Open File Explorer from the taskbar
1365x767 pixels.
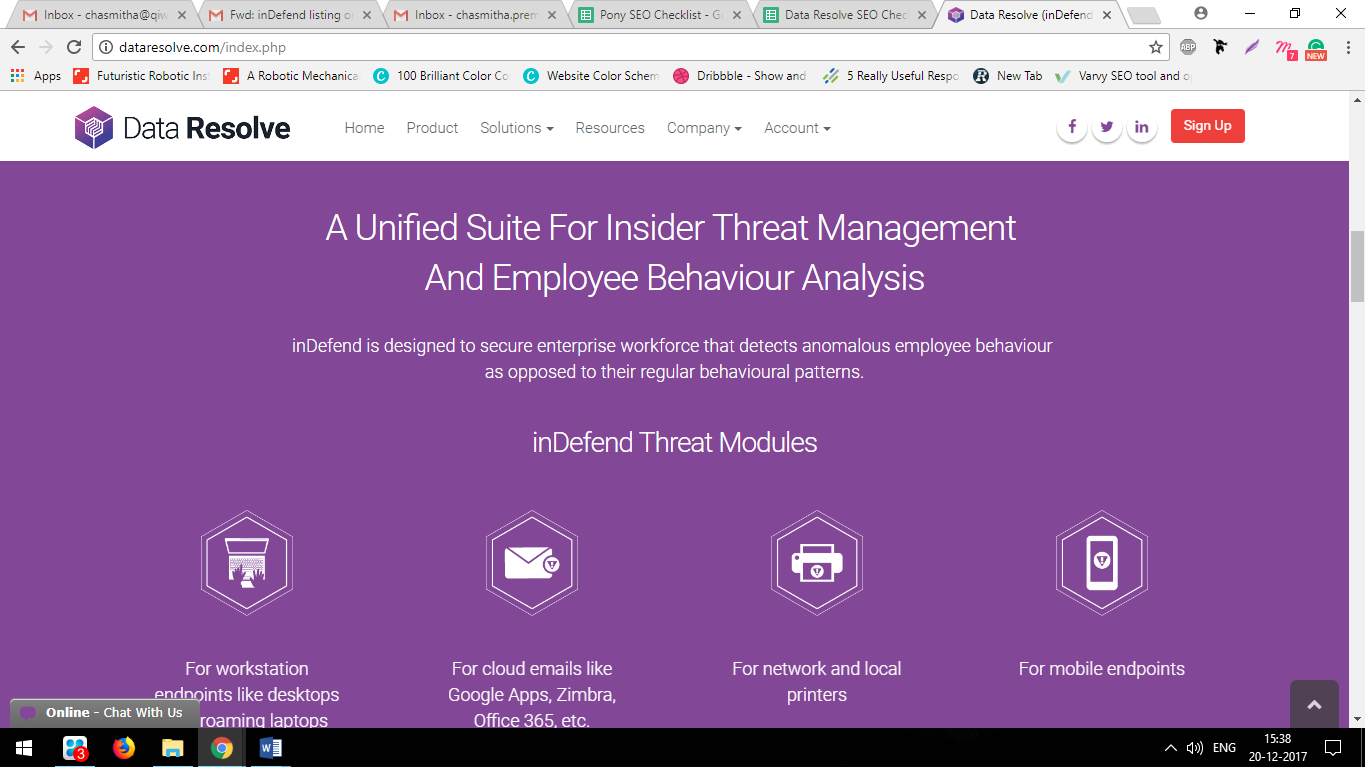[x=173, y=748]
